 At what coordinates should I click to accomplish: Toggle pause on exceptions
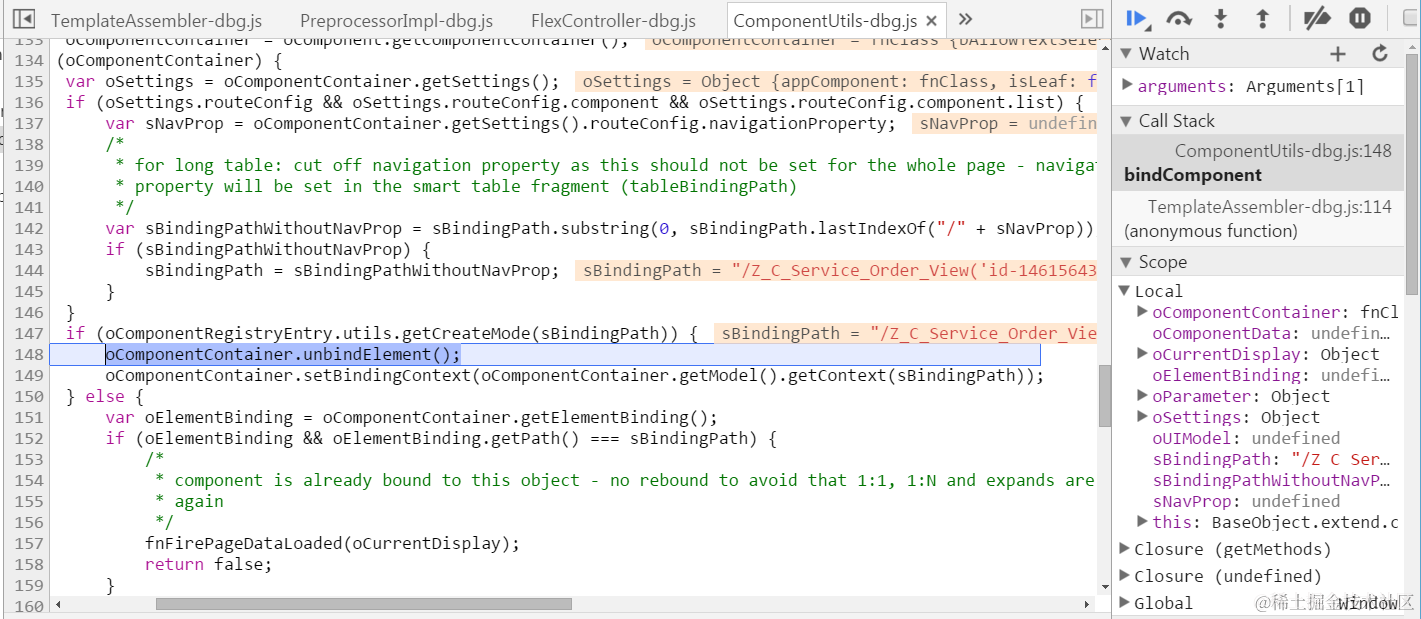tap(1360, 18)
